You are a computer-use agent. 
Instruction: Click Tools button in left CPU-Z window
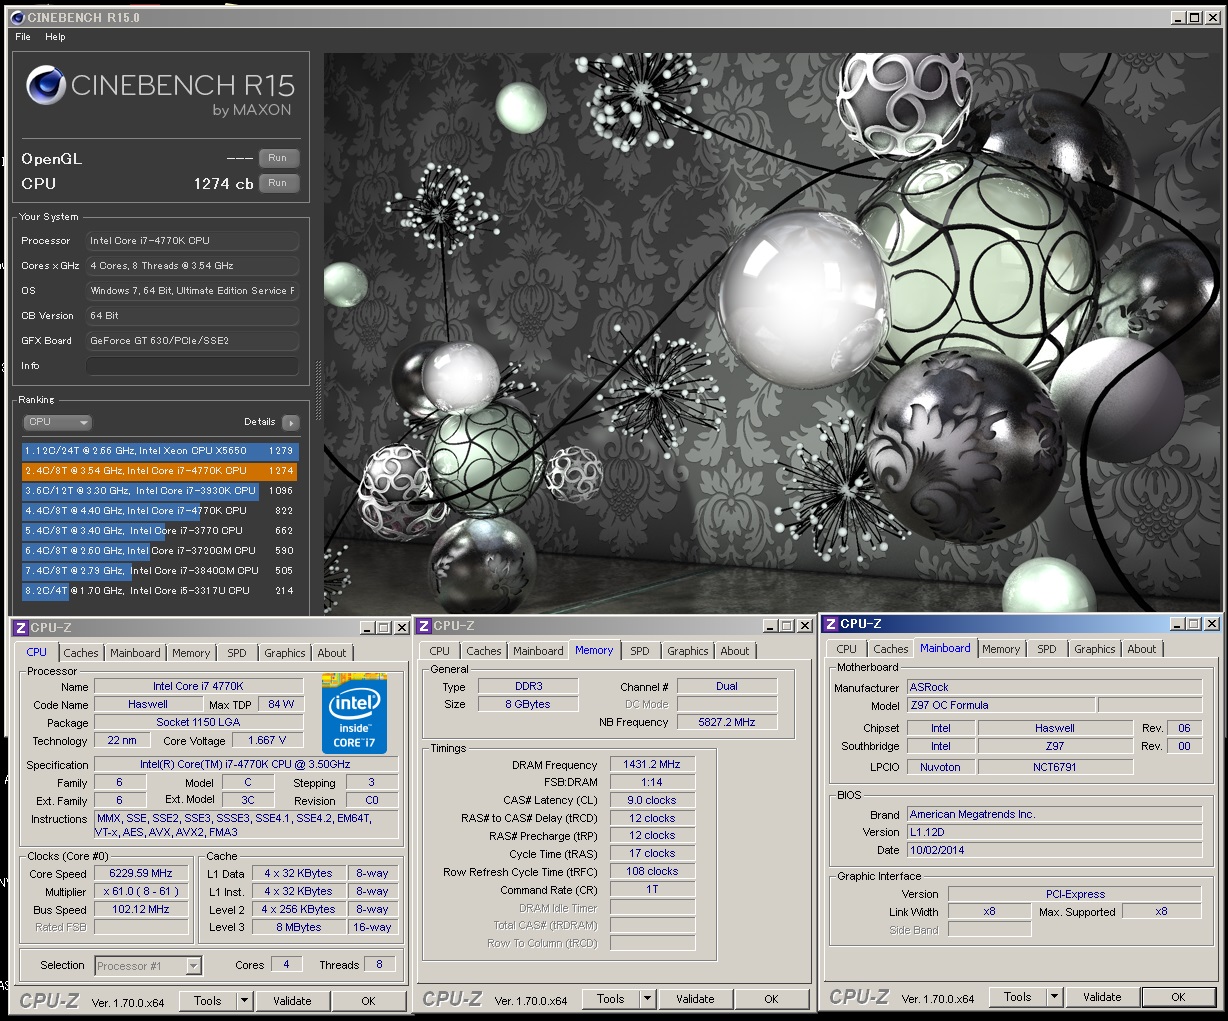pyautogui.click(x=208, y=1001)
